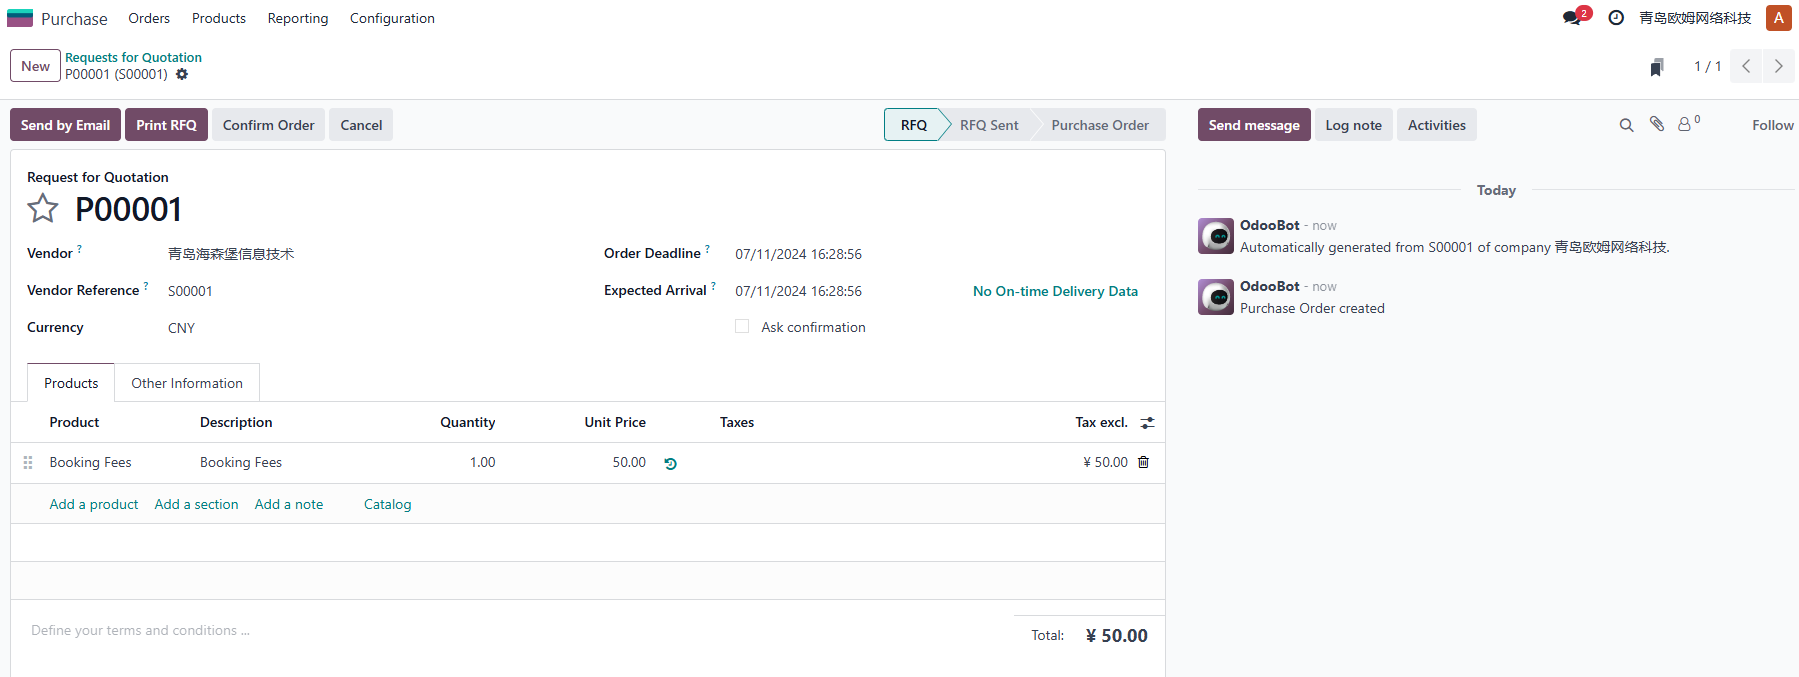Click the Add a section link
Image resolution: width=1799 pixels, height=677 pixels.
196,504
